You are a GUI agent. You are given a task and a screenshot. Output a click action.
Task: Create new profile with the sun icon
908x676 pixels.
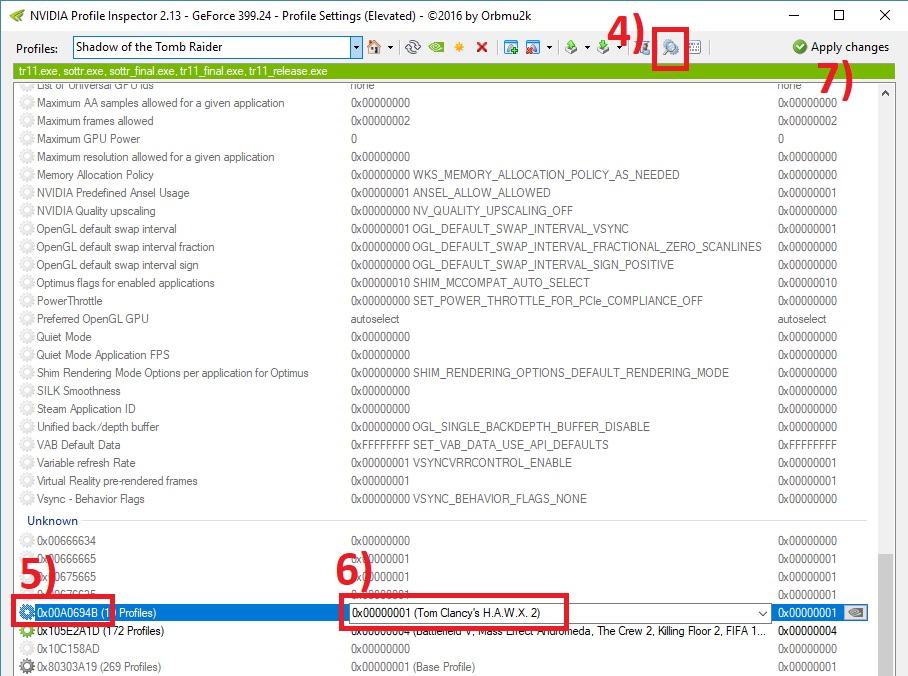pos(459,47)
